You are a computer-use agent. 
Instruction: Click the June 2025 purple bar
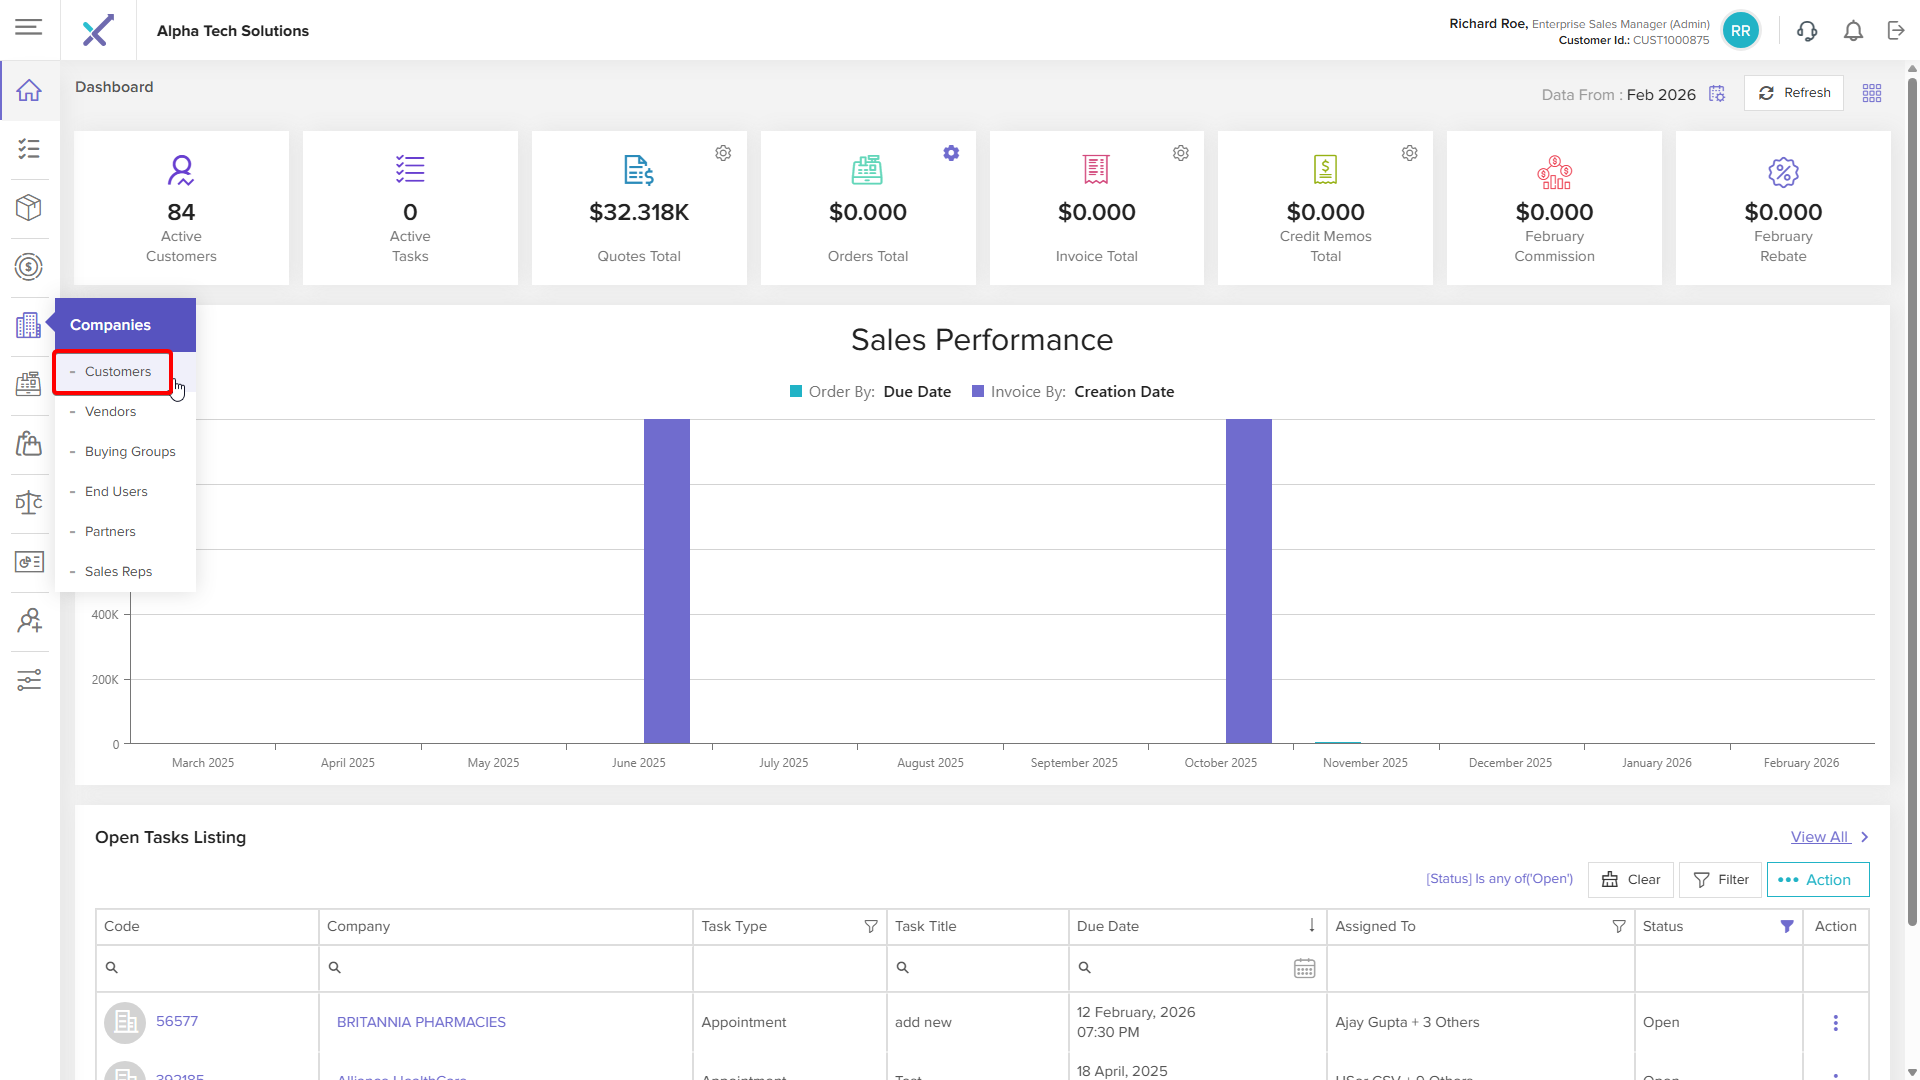tap(667, 580)
